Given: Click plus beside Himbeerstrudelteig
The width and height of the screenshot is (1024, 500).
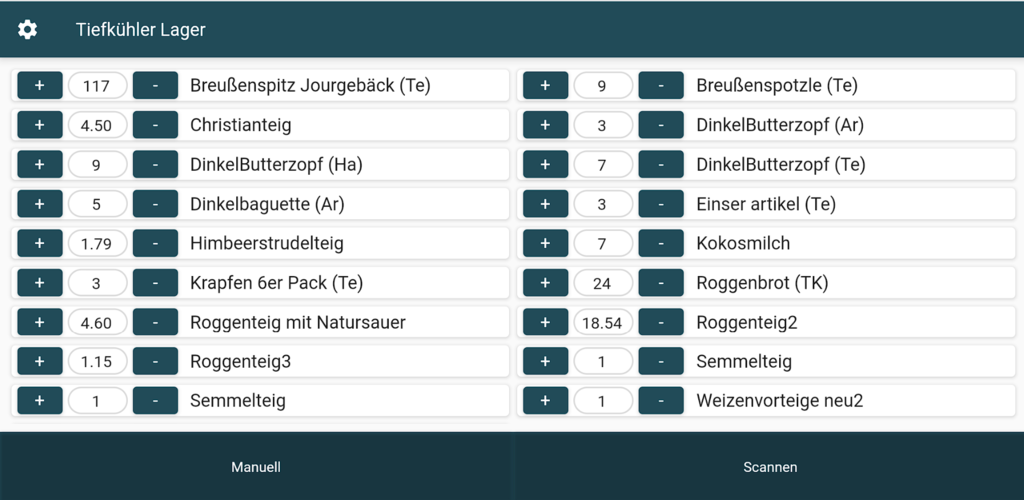Looking at the screenshot, I should (40, 243).
